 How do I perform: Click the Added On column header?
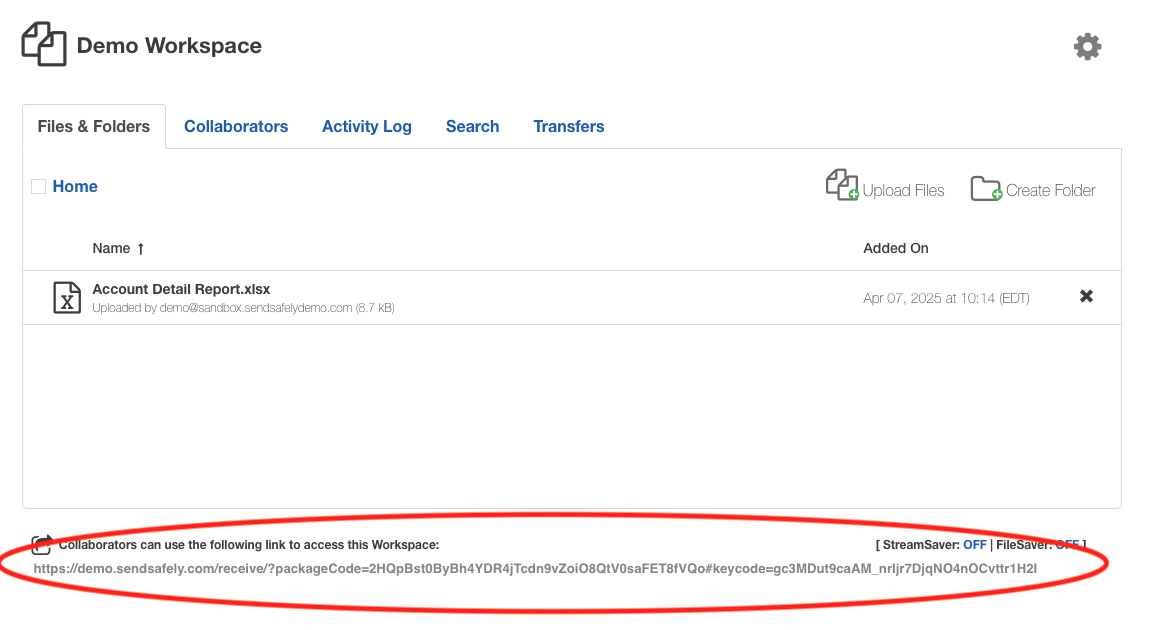pyautogui.click(x=896, y=248)
